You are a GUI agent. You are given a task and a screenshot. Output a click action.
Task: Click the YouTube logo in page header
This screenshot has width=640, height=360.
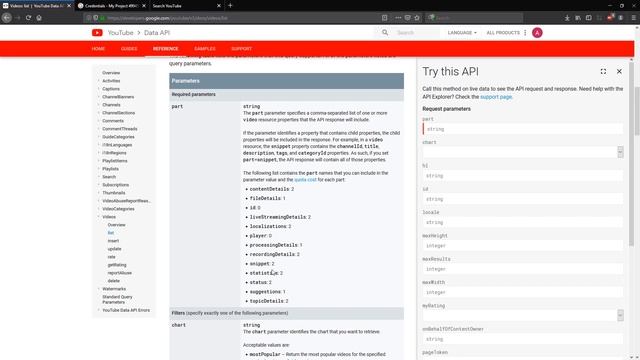click(97, 33)
